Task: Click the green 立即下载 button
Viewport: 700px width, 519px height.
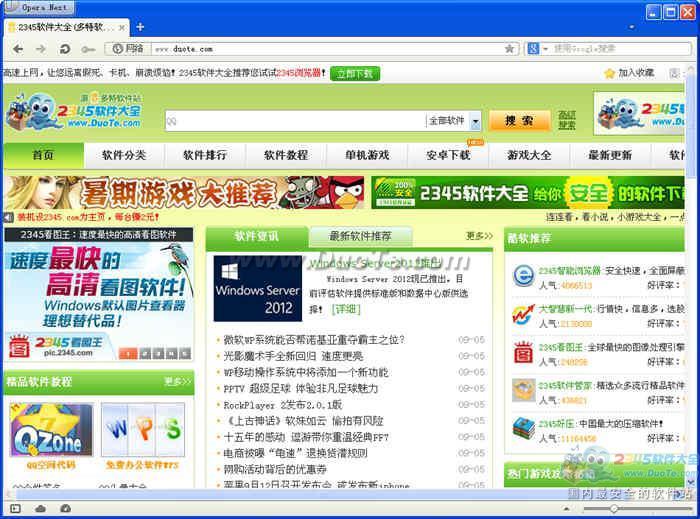Action: point(354,73)
